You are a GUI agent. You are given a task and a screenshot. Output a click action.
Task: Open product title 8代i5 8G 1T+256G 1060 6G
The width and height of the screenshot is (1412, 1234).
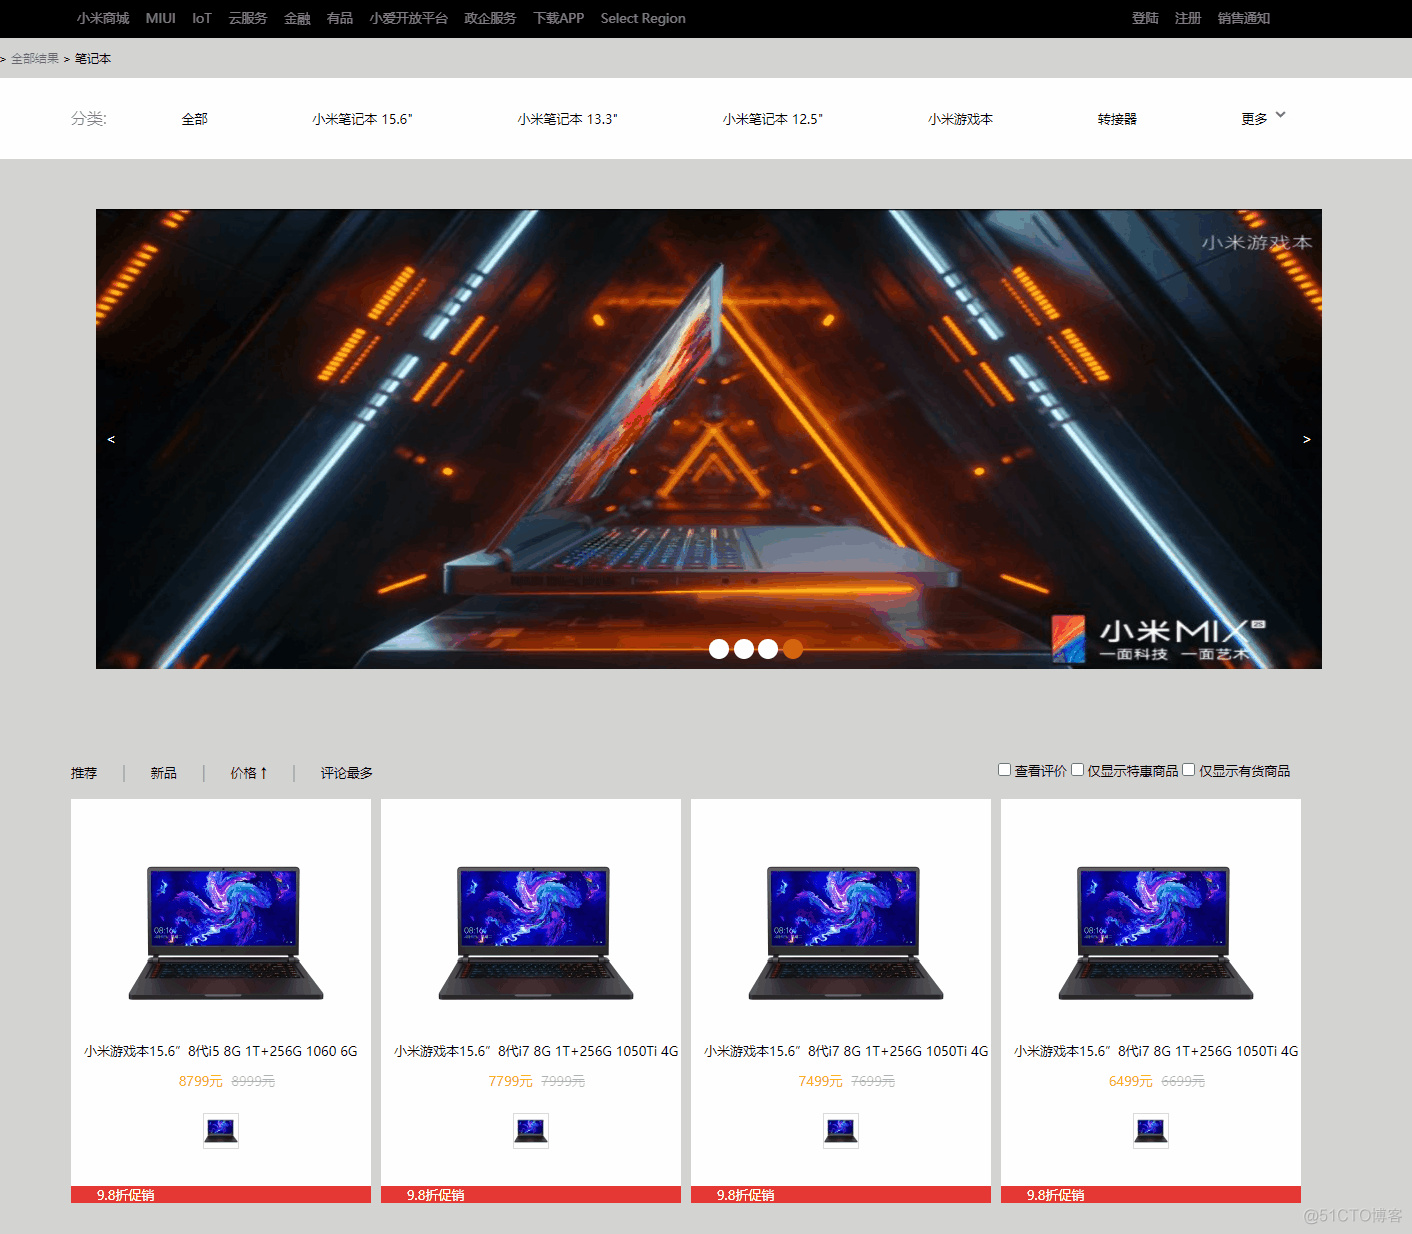pyautogui.click(x=221, y=1051)
